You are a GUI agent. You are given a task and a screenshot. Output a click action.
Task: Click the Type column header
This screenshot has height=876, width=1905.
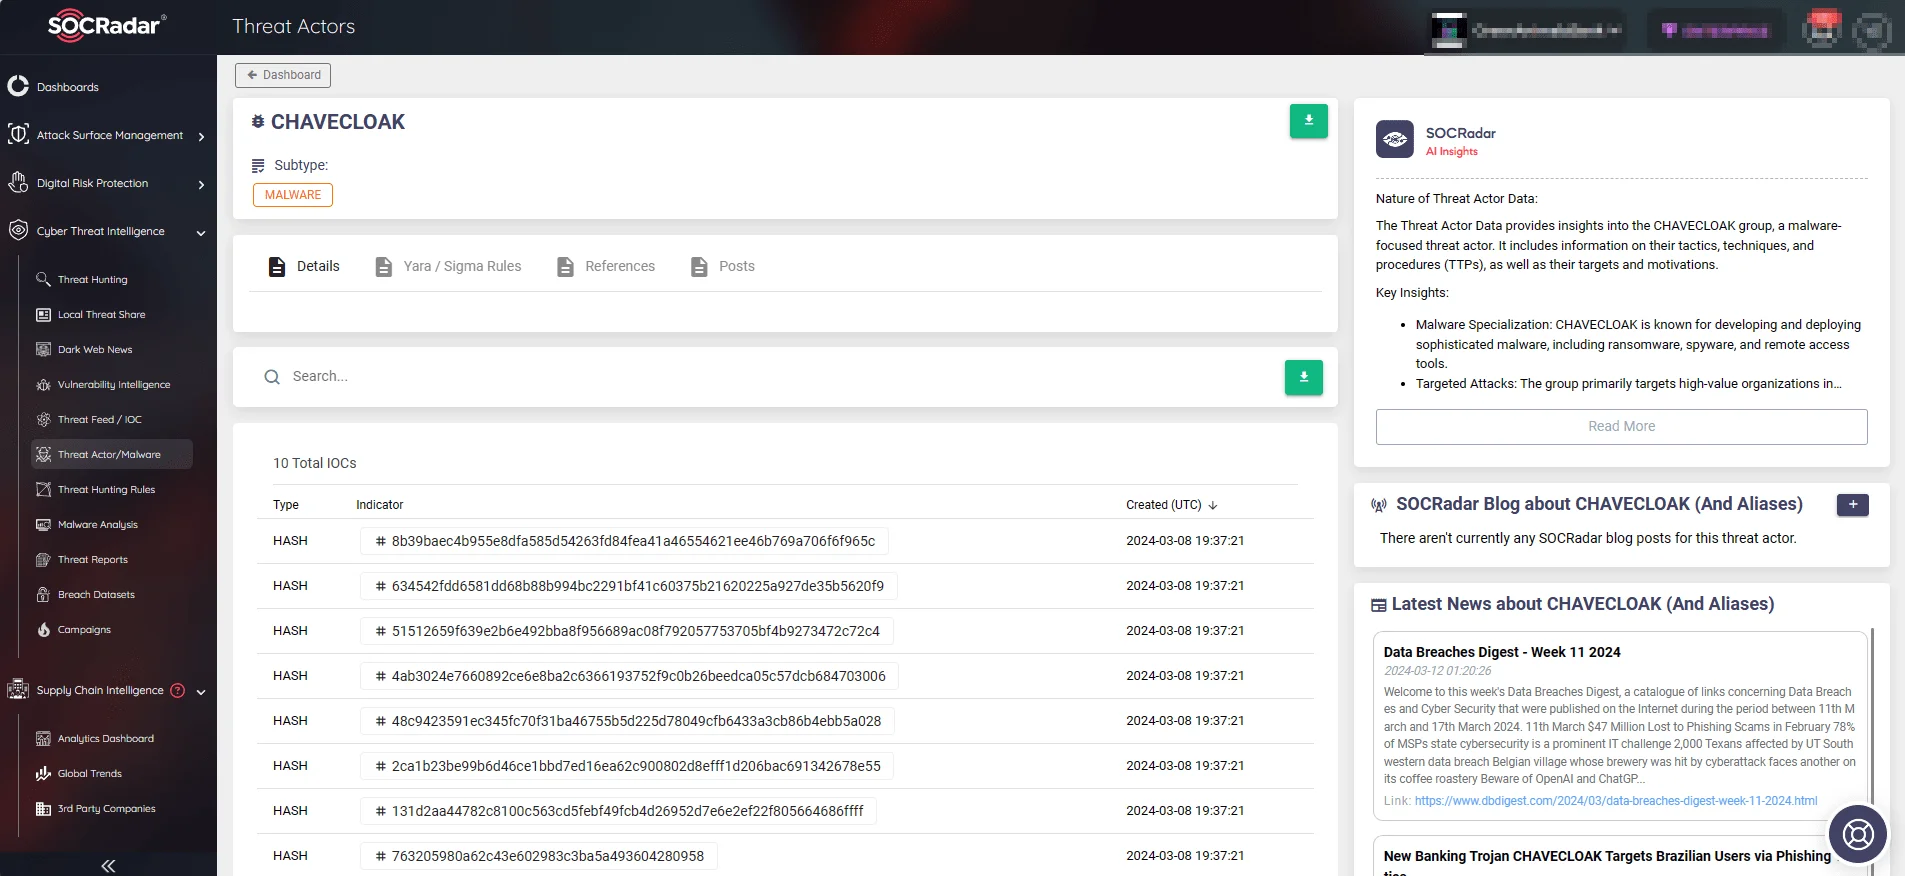286,505
